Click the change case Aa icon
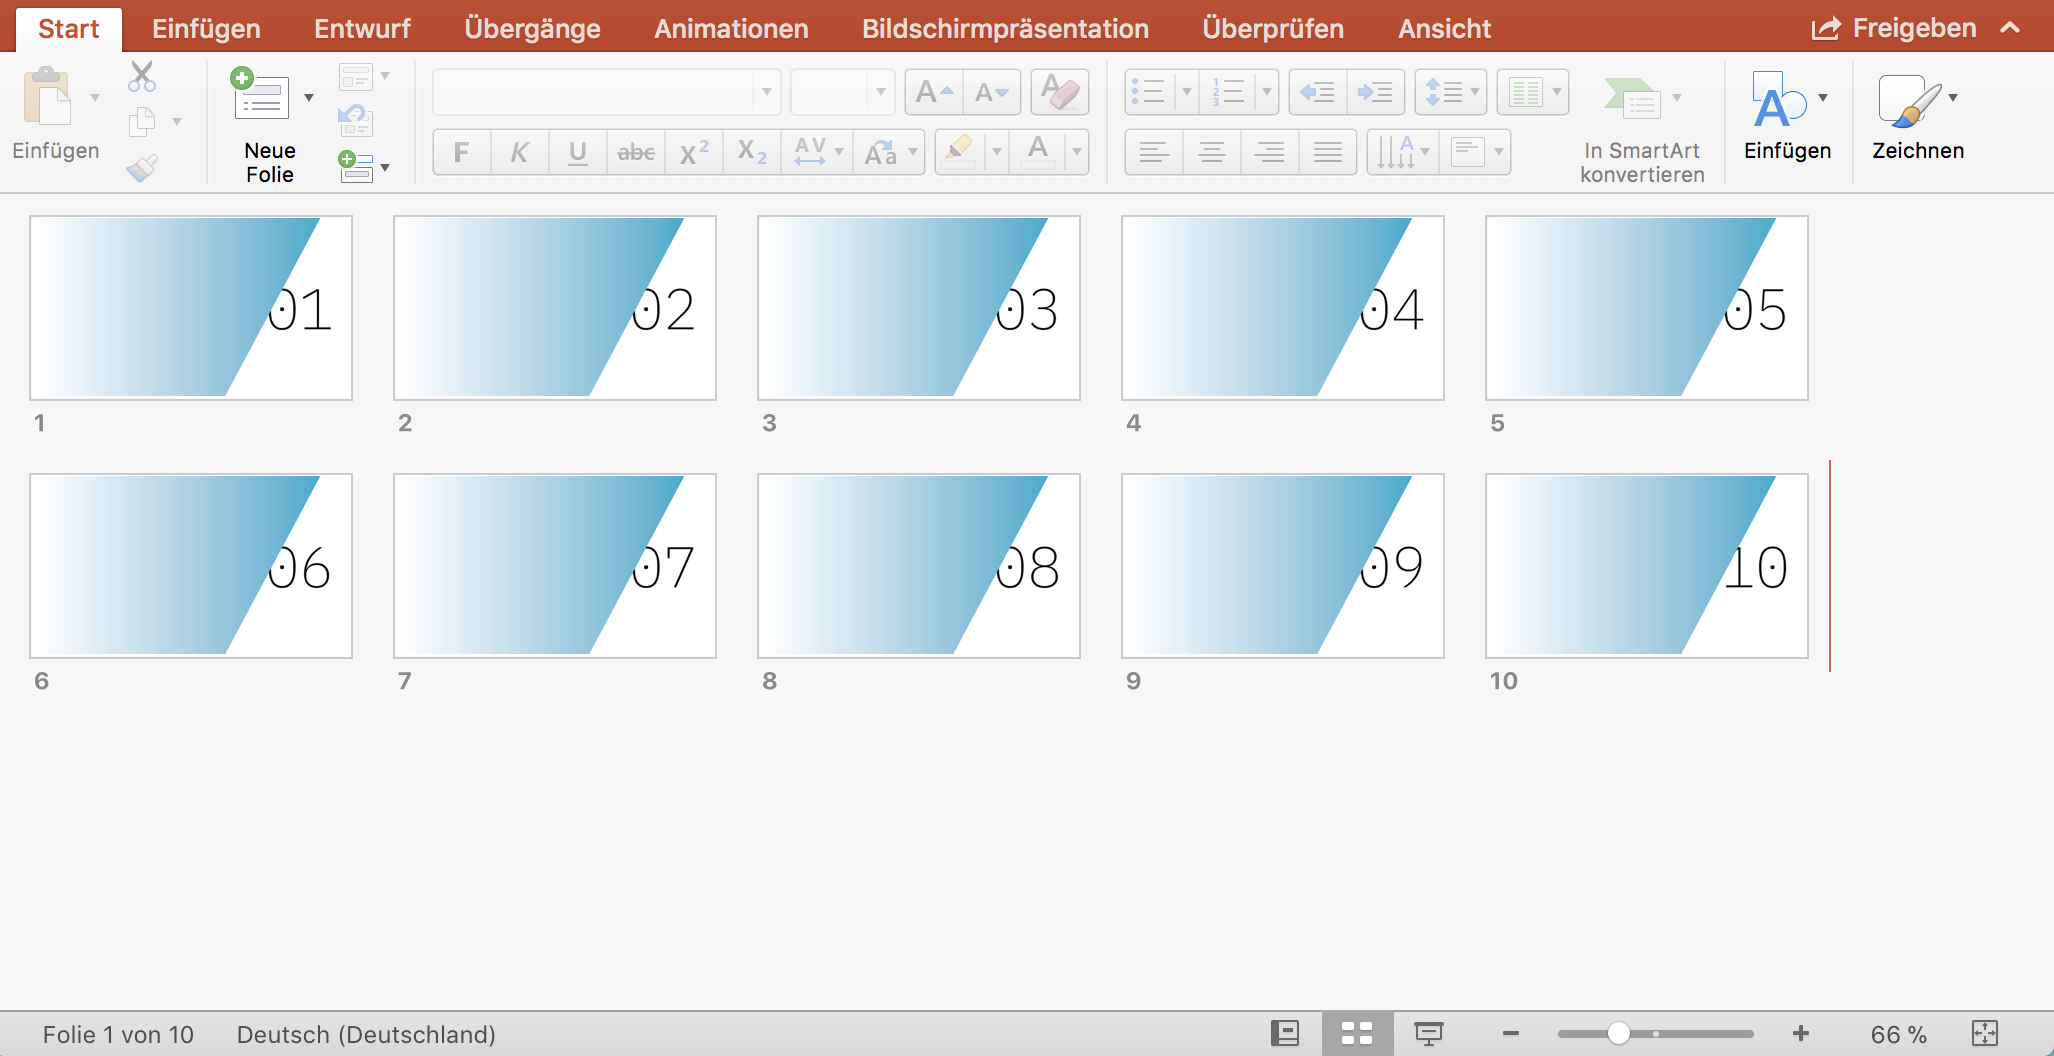 [881, 153]
